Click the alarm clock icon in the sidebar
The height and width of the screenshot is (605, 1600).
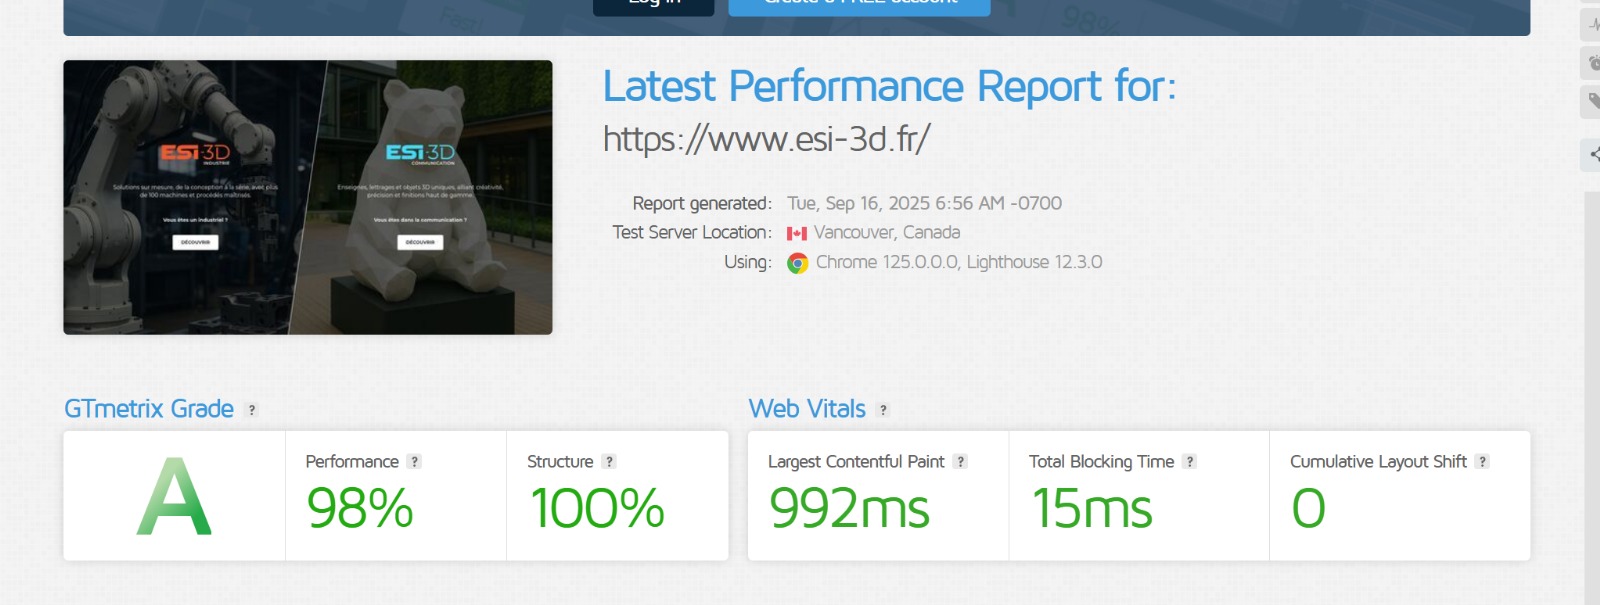[x=1592, y=63]
